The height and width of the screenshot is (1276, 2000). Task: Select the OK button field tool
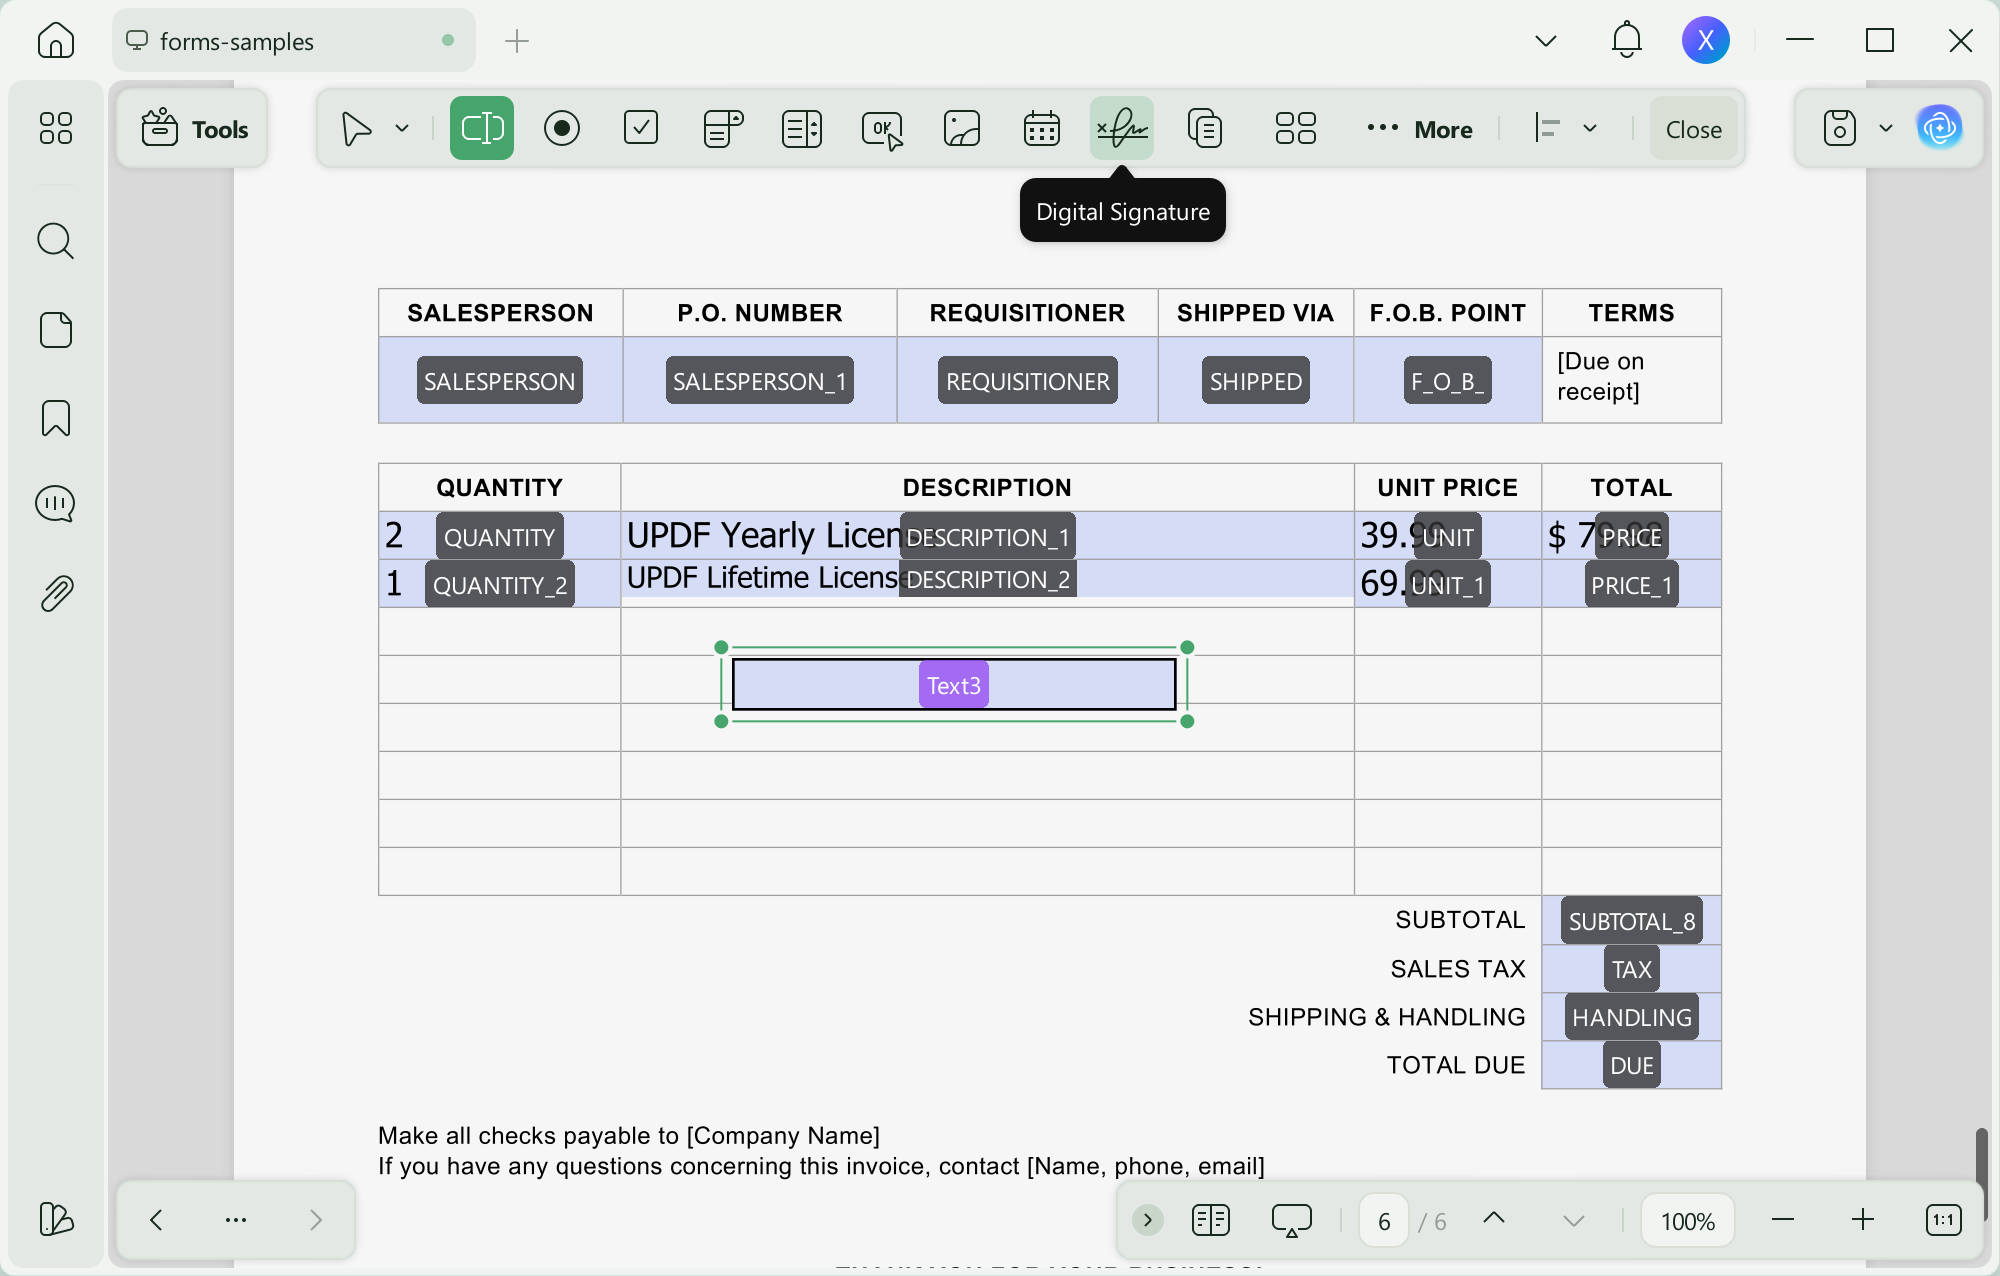pos(882,128)
